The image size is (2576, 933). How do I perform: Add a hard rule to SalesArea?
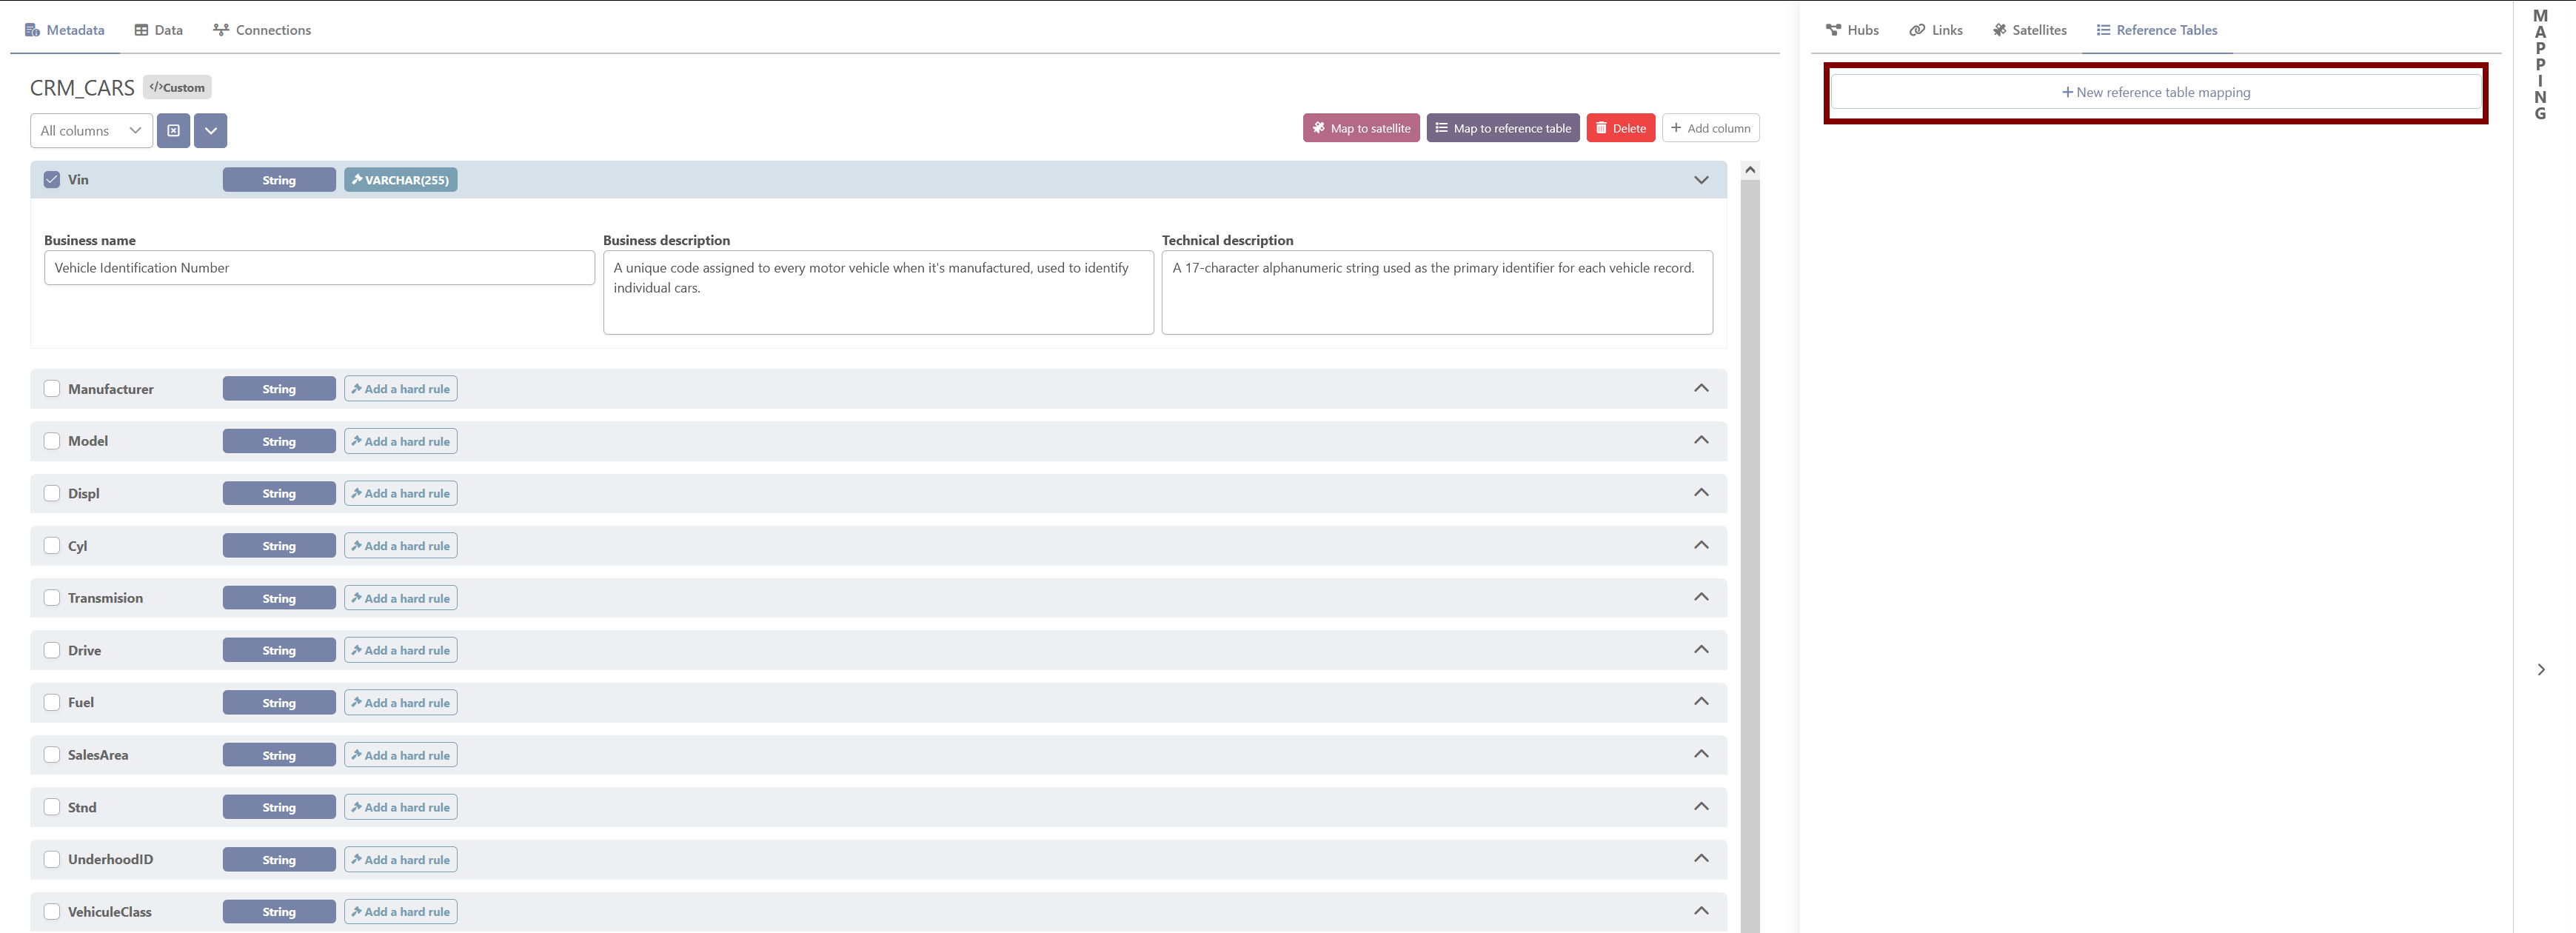(x=401, y=755)
